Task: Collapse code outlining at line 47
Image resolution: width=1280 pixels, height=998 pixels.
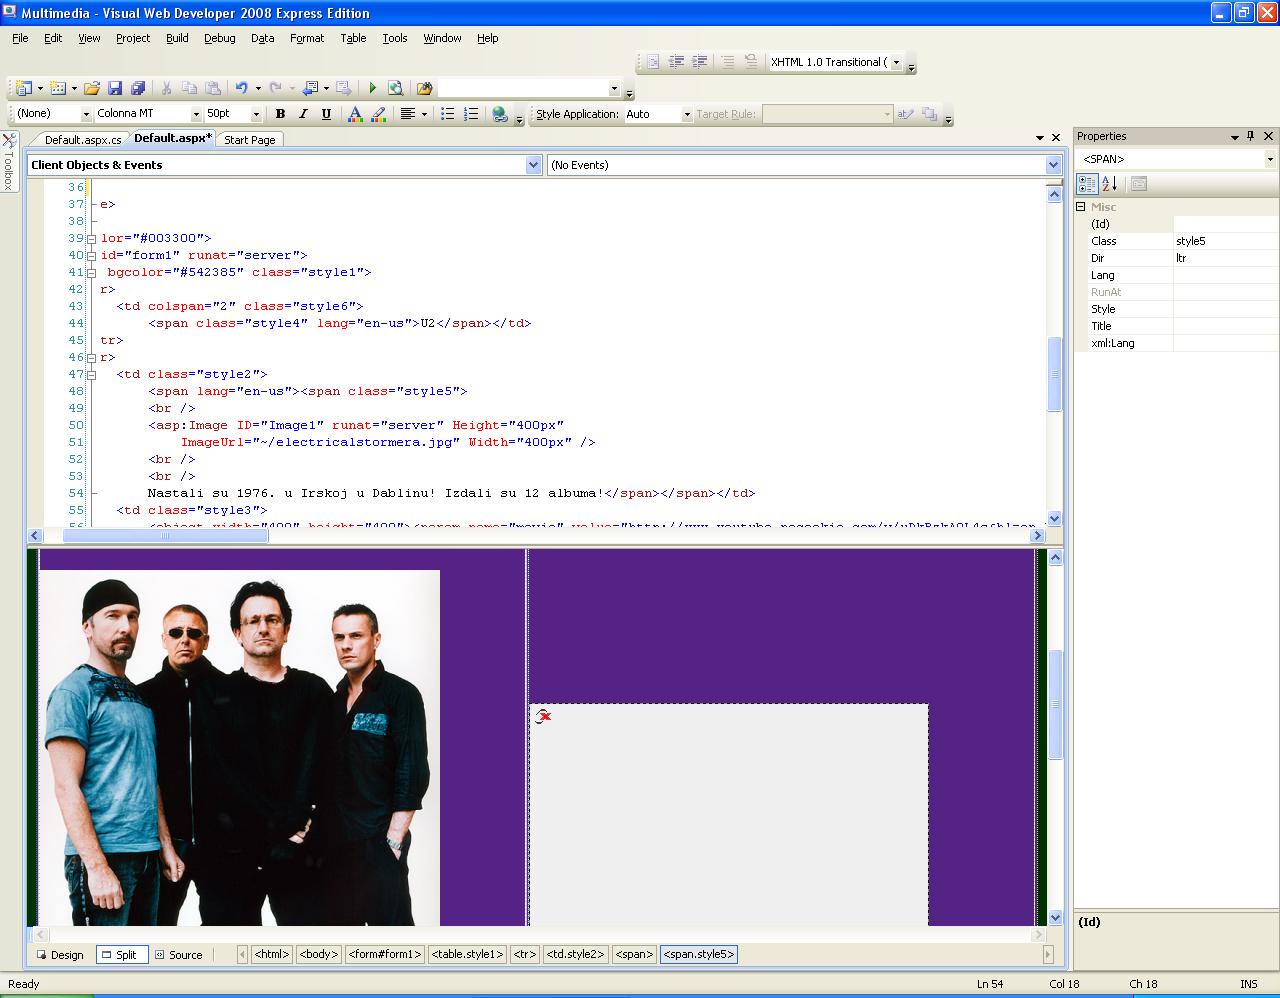Action: (92, 374)
